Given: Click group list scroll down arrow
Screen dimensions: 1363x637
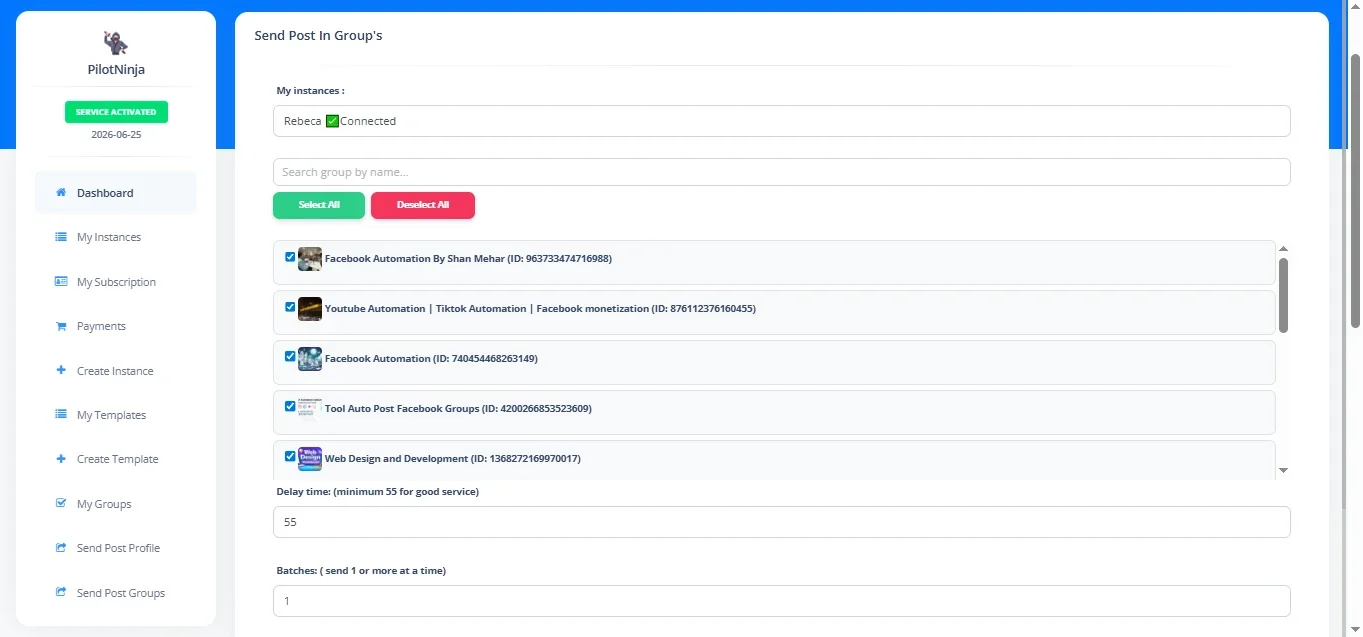Looking at the screenshot, I should click(x=1283, y=470).
